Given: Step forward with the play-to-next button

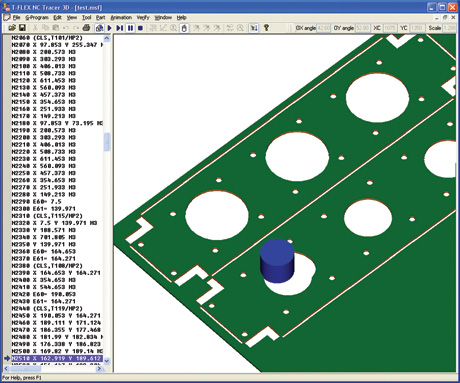Looking at the screenshot, I should [x=119, y=28].
